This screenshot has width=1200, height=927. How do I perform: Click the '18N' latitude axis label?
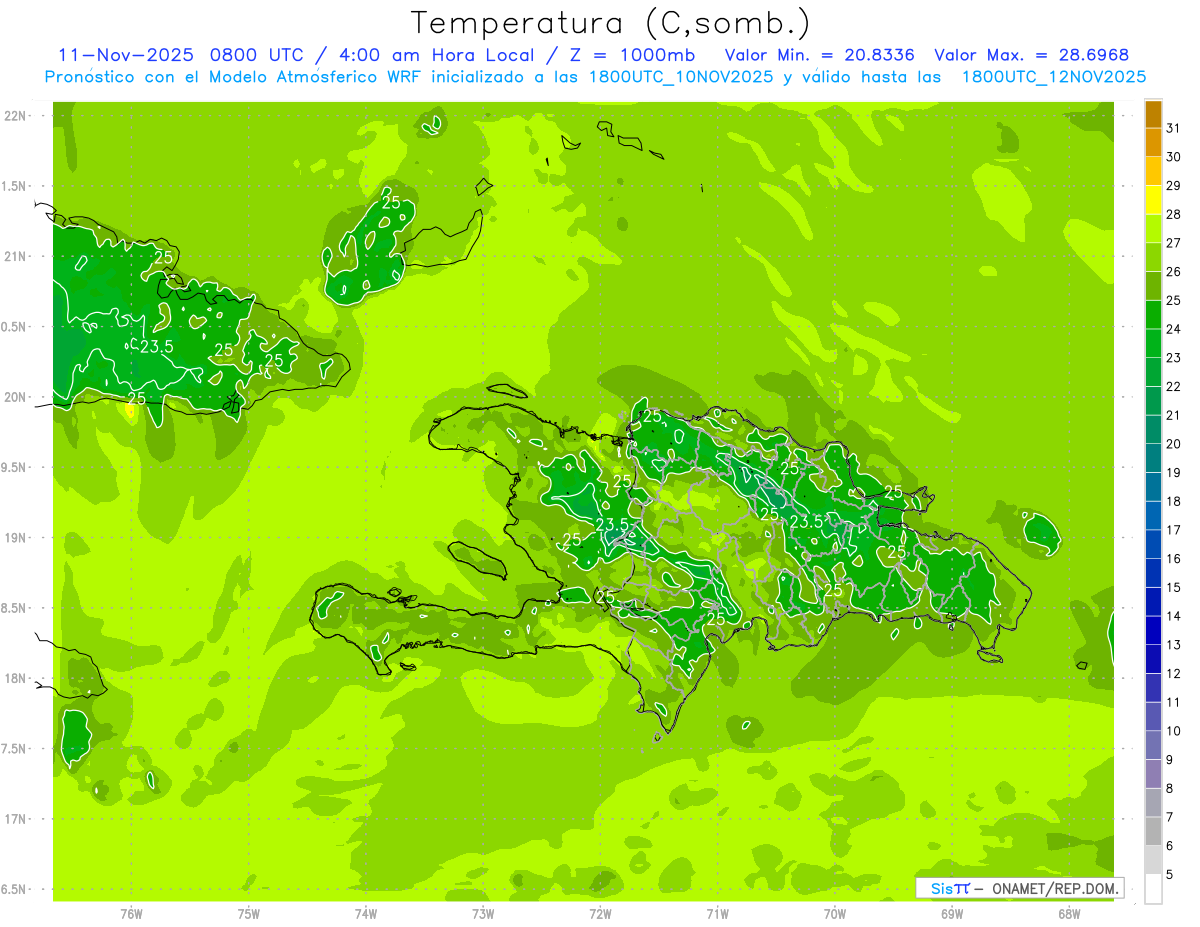16,678
